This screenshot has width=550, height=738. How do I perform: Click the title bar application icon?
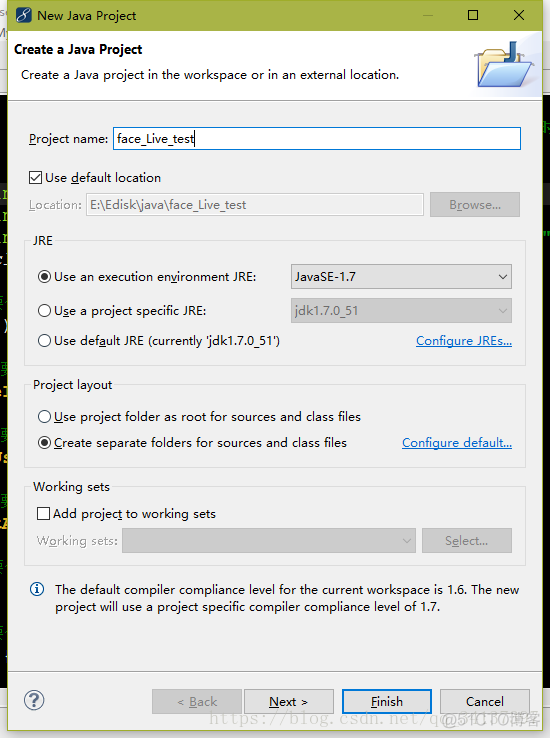[24, 15]
